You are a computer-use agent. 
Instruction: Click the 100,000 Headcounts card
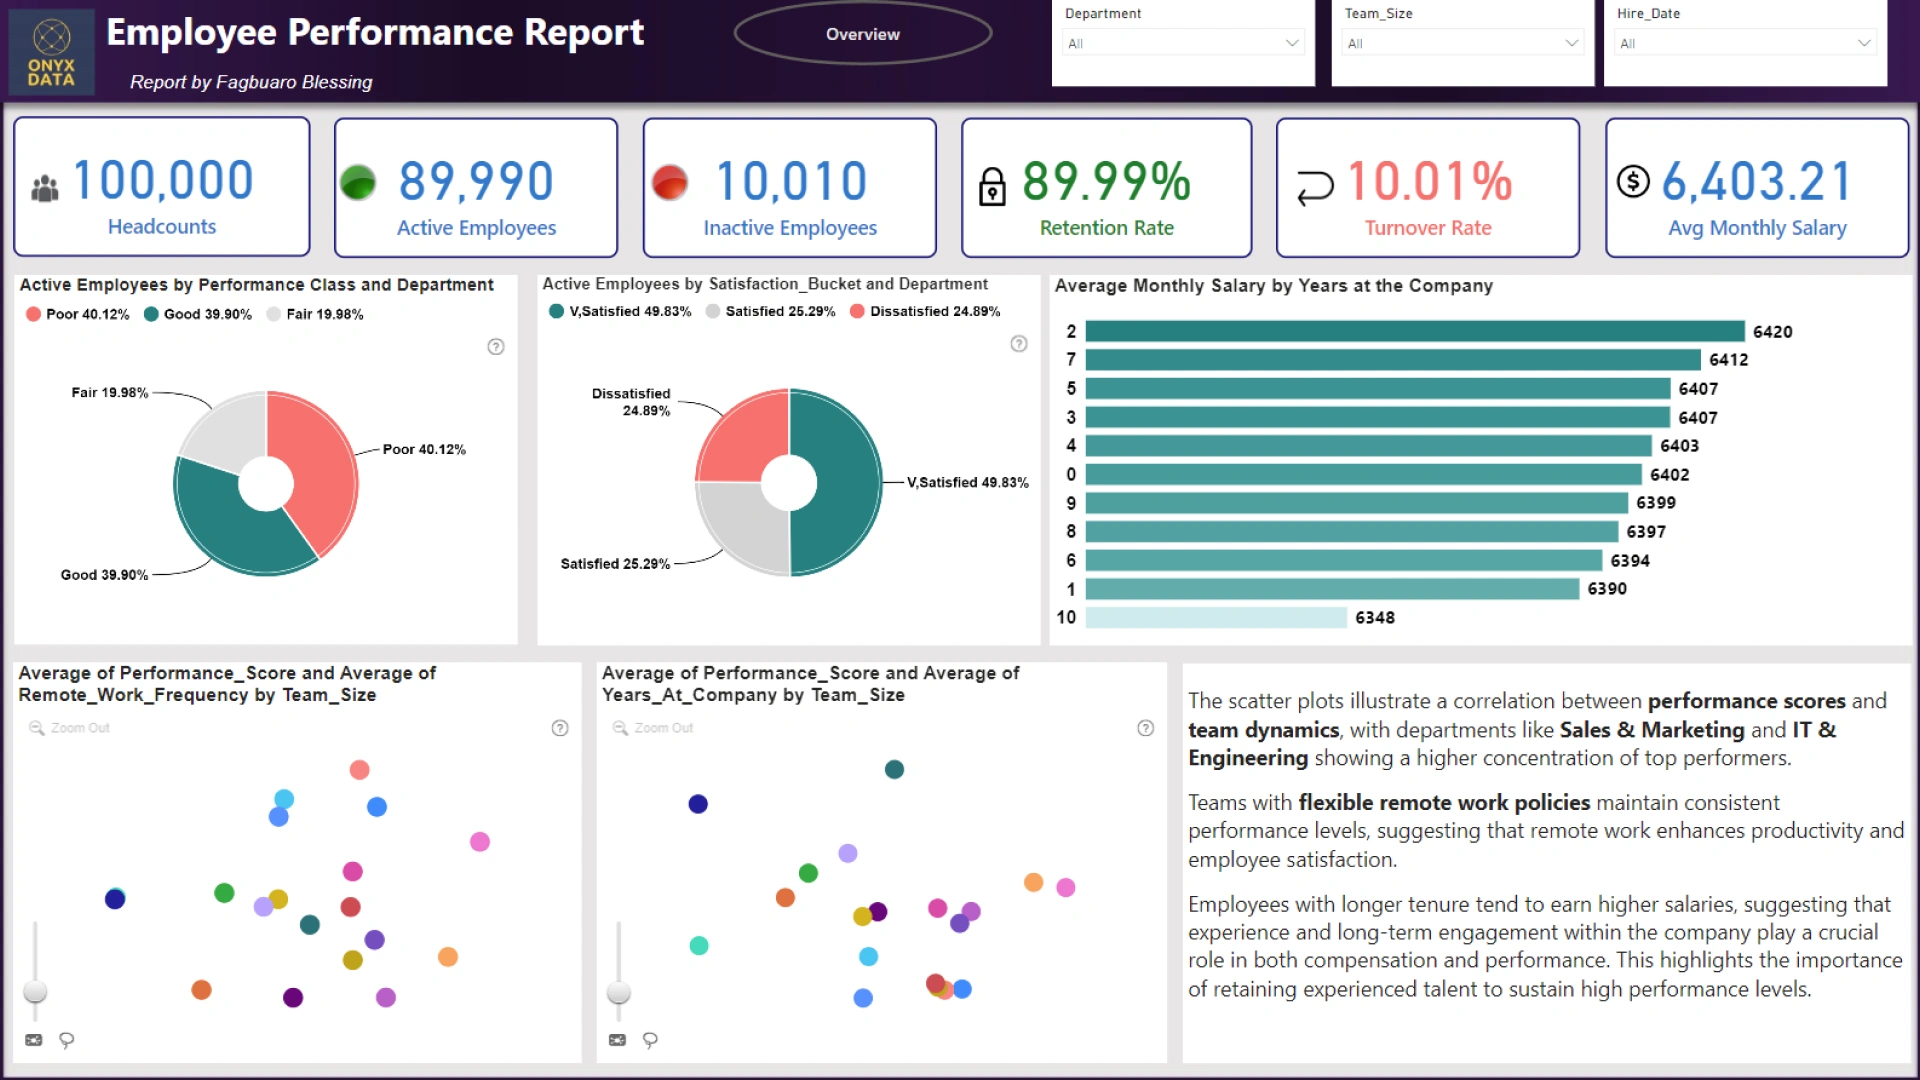click(162, 186)
